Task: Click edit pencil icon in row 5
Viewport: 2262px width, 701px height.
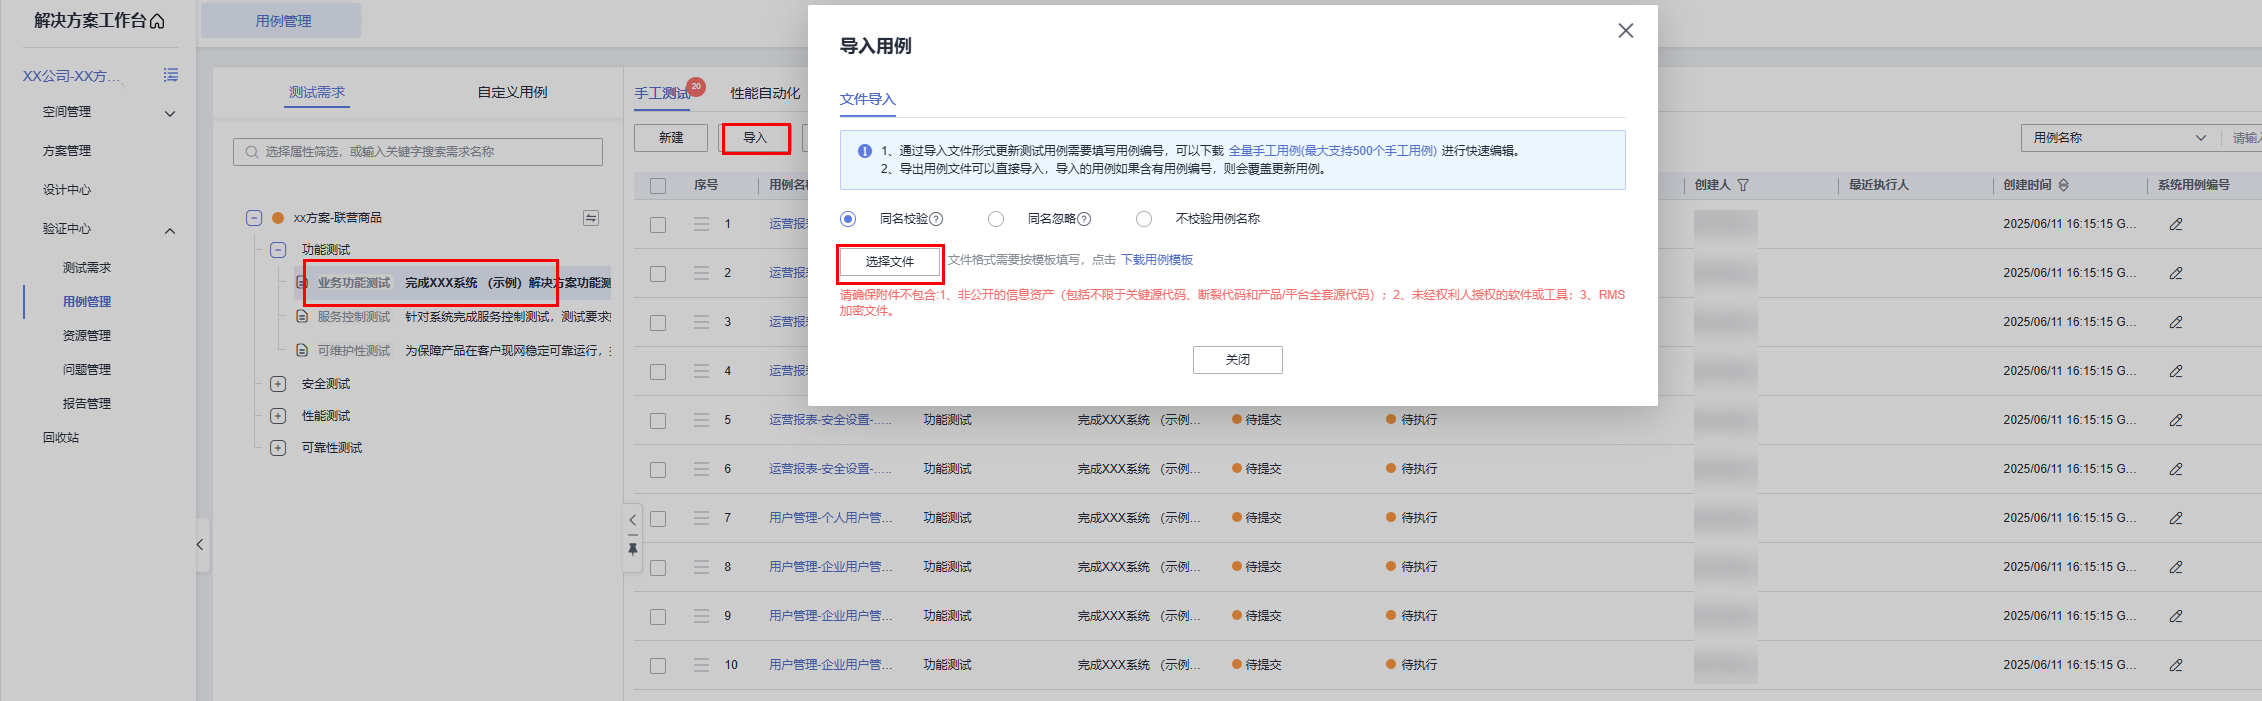Action: click(x=2176, y=420)
